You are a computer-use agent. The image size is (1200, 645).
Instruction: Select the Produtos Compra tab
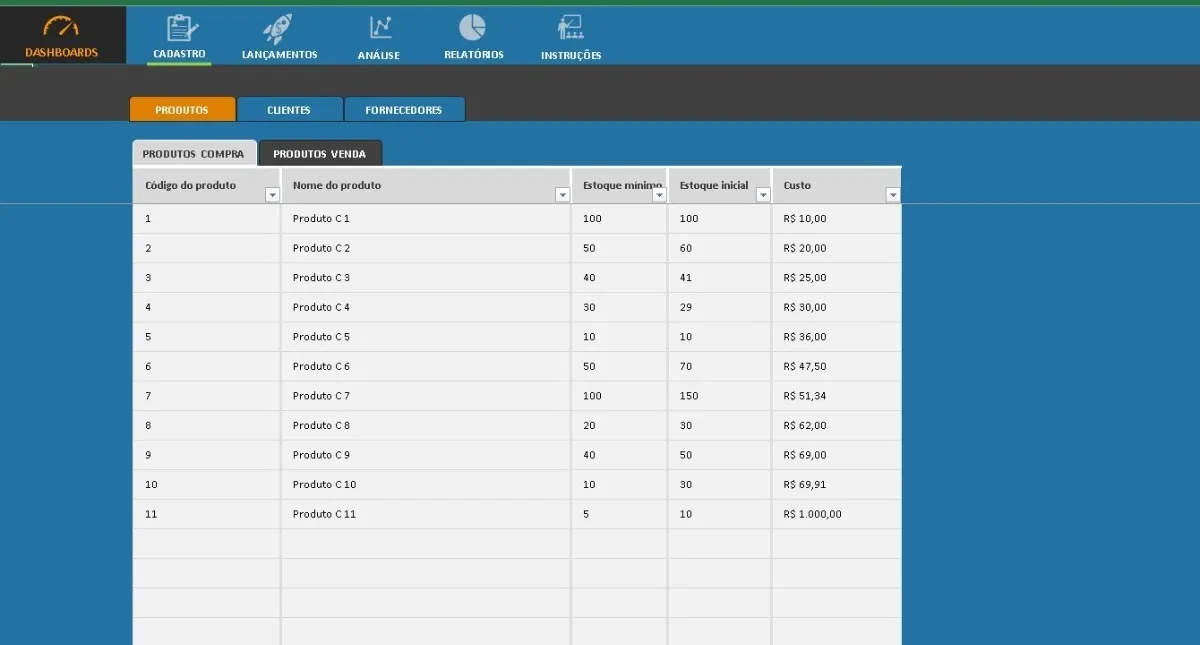[194, 154]
